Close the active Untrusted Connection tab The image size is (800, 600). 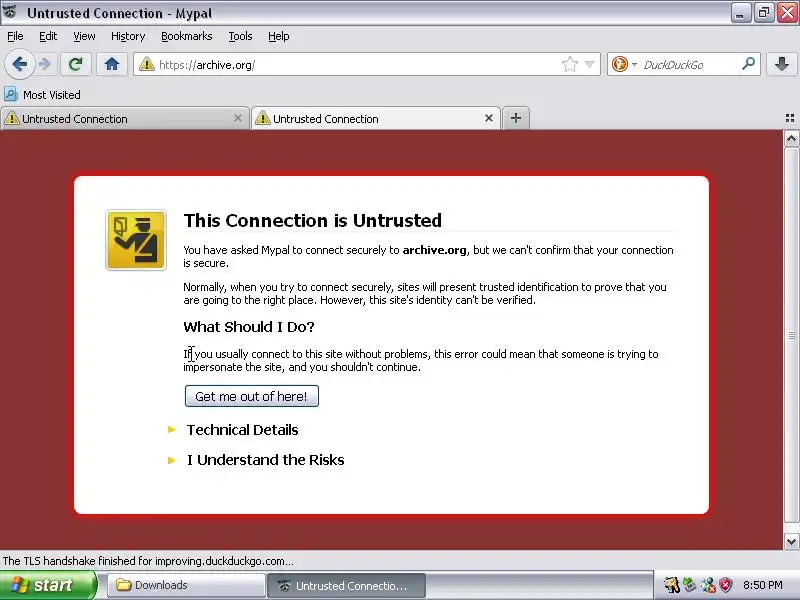tap(489, 118)
